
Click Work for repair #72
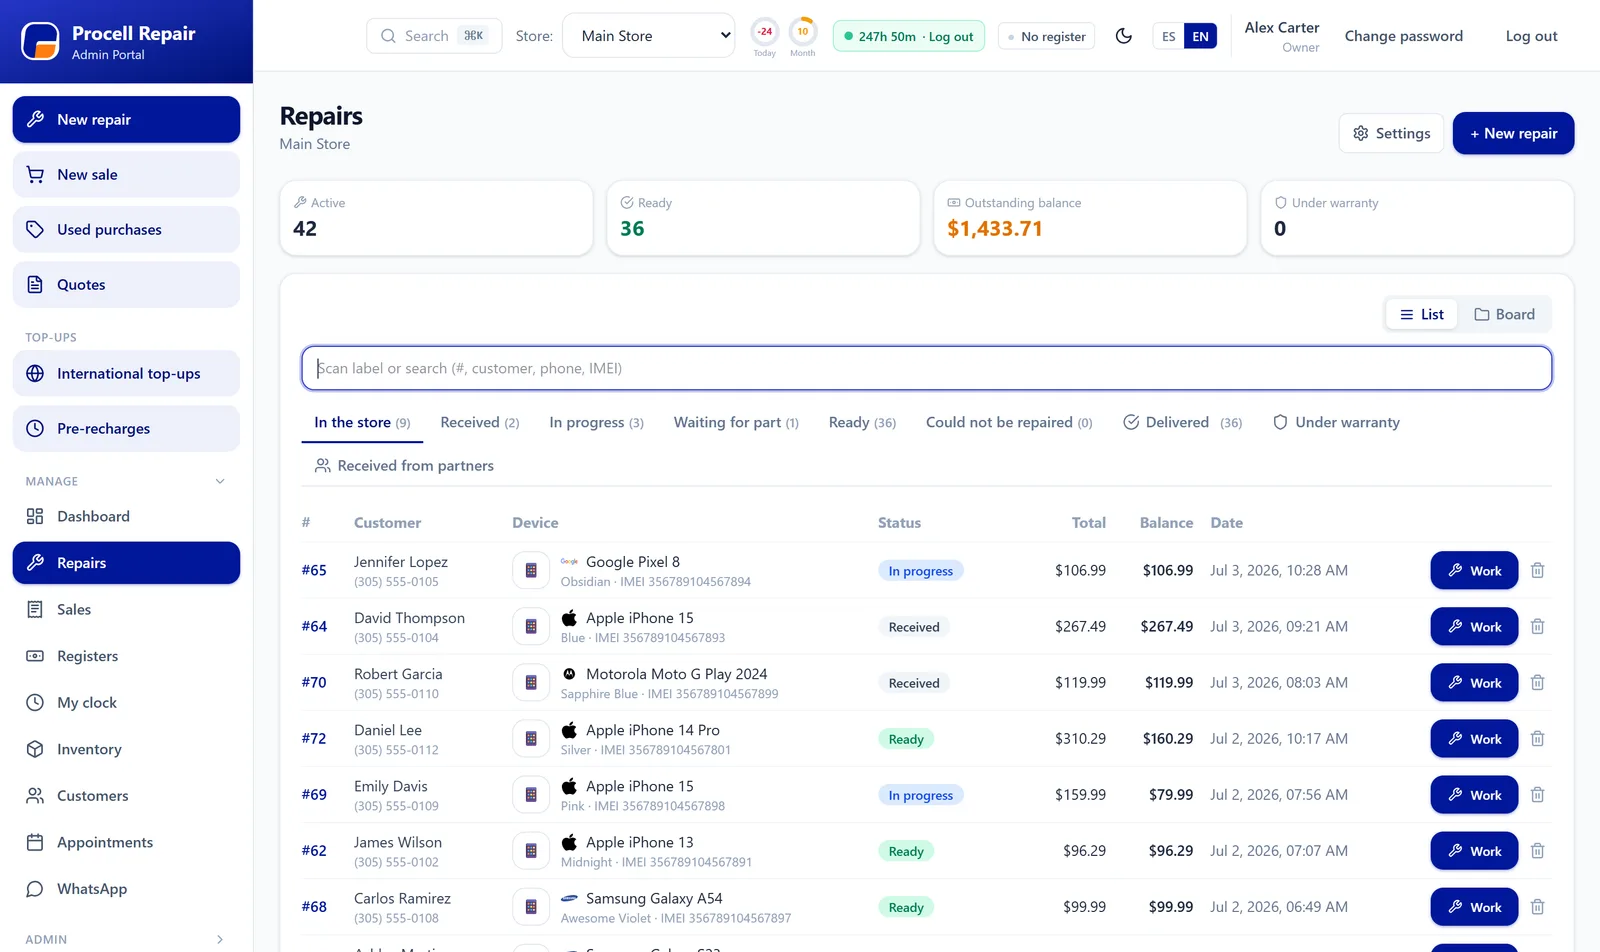tap(1474, 738)
